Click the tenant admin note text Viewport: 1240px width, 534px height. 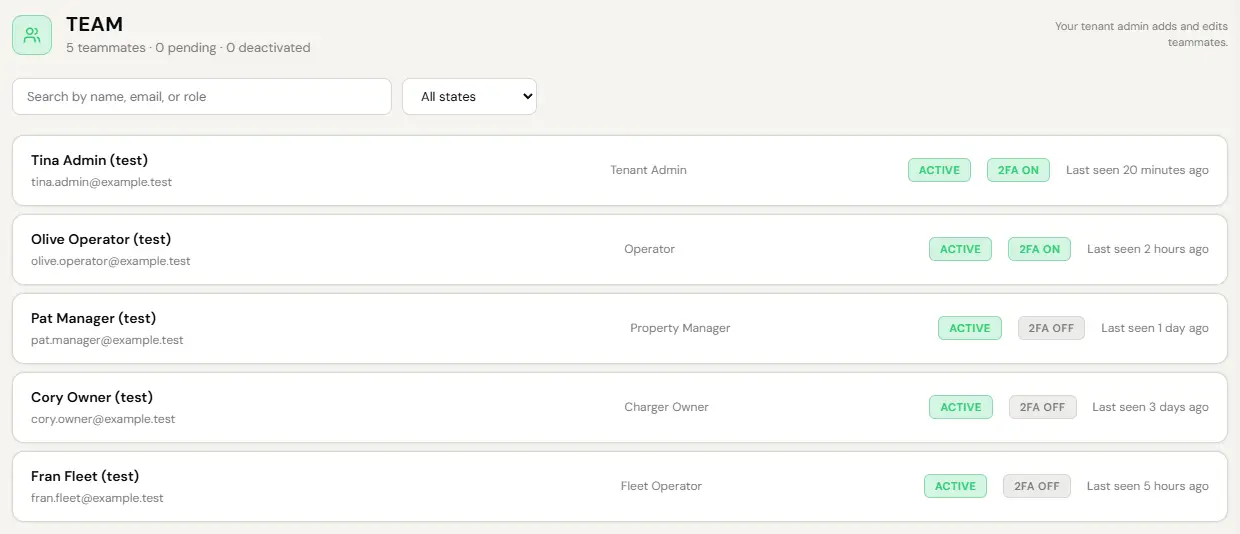[1141, 34]
